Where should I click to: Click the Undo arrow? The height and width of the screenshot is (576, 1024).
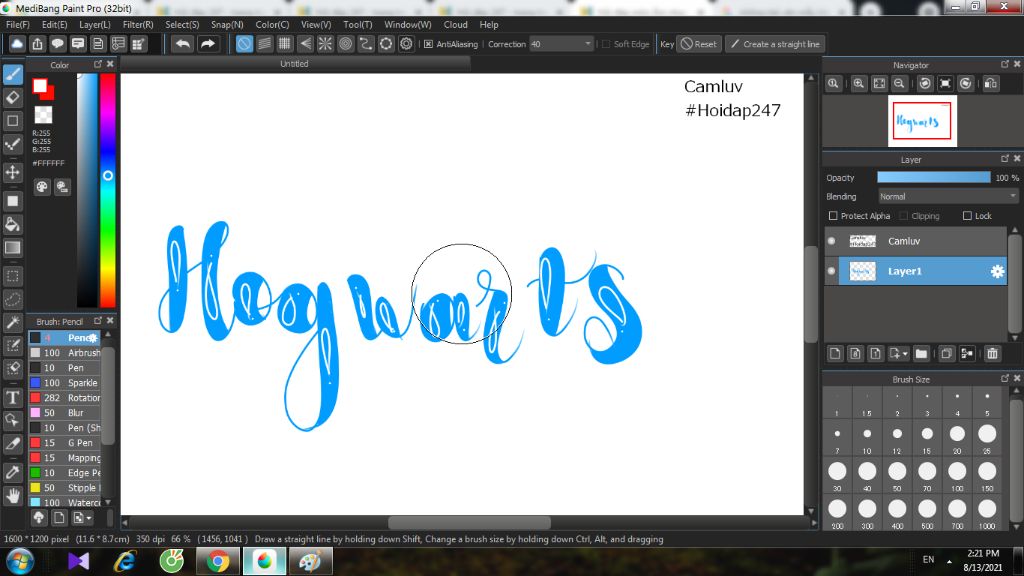pos(183,44)
